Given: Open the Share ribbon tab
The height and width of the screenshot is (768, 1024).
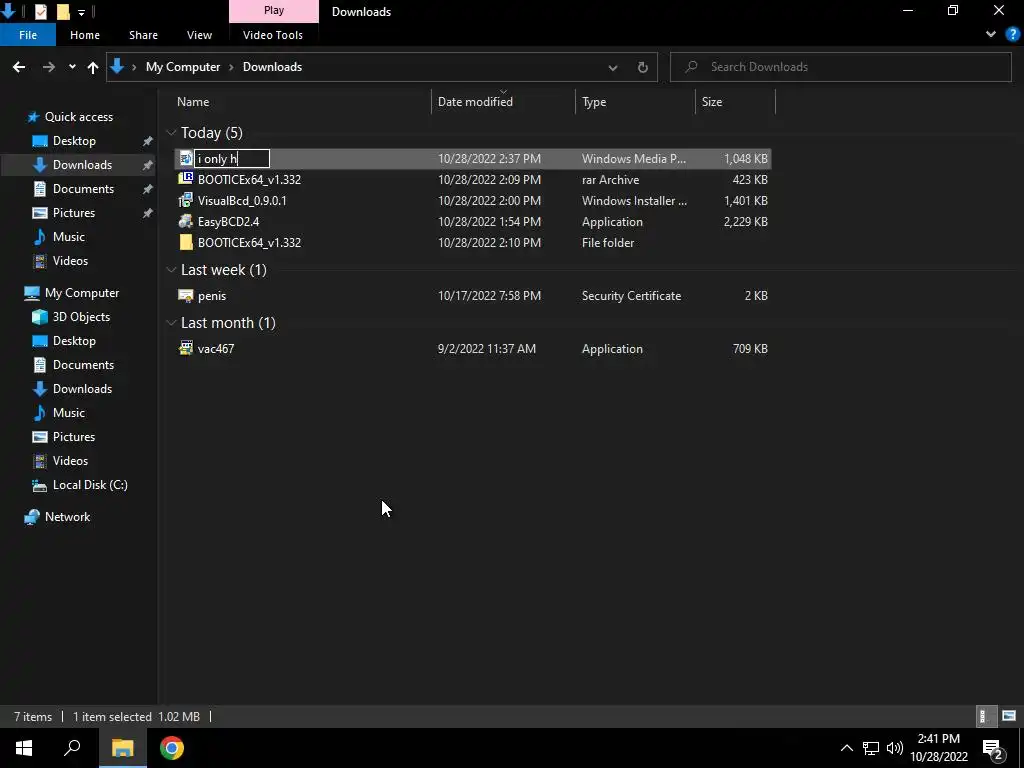Looking at the screenshot, I should coord(143,35).
